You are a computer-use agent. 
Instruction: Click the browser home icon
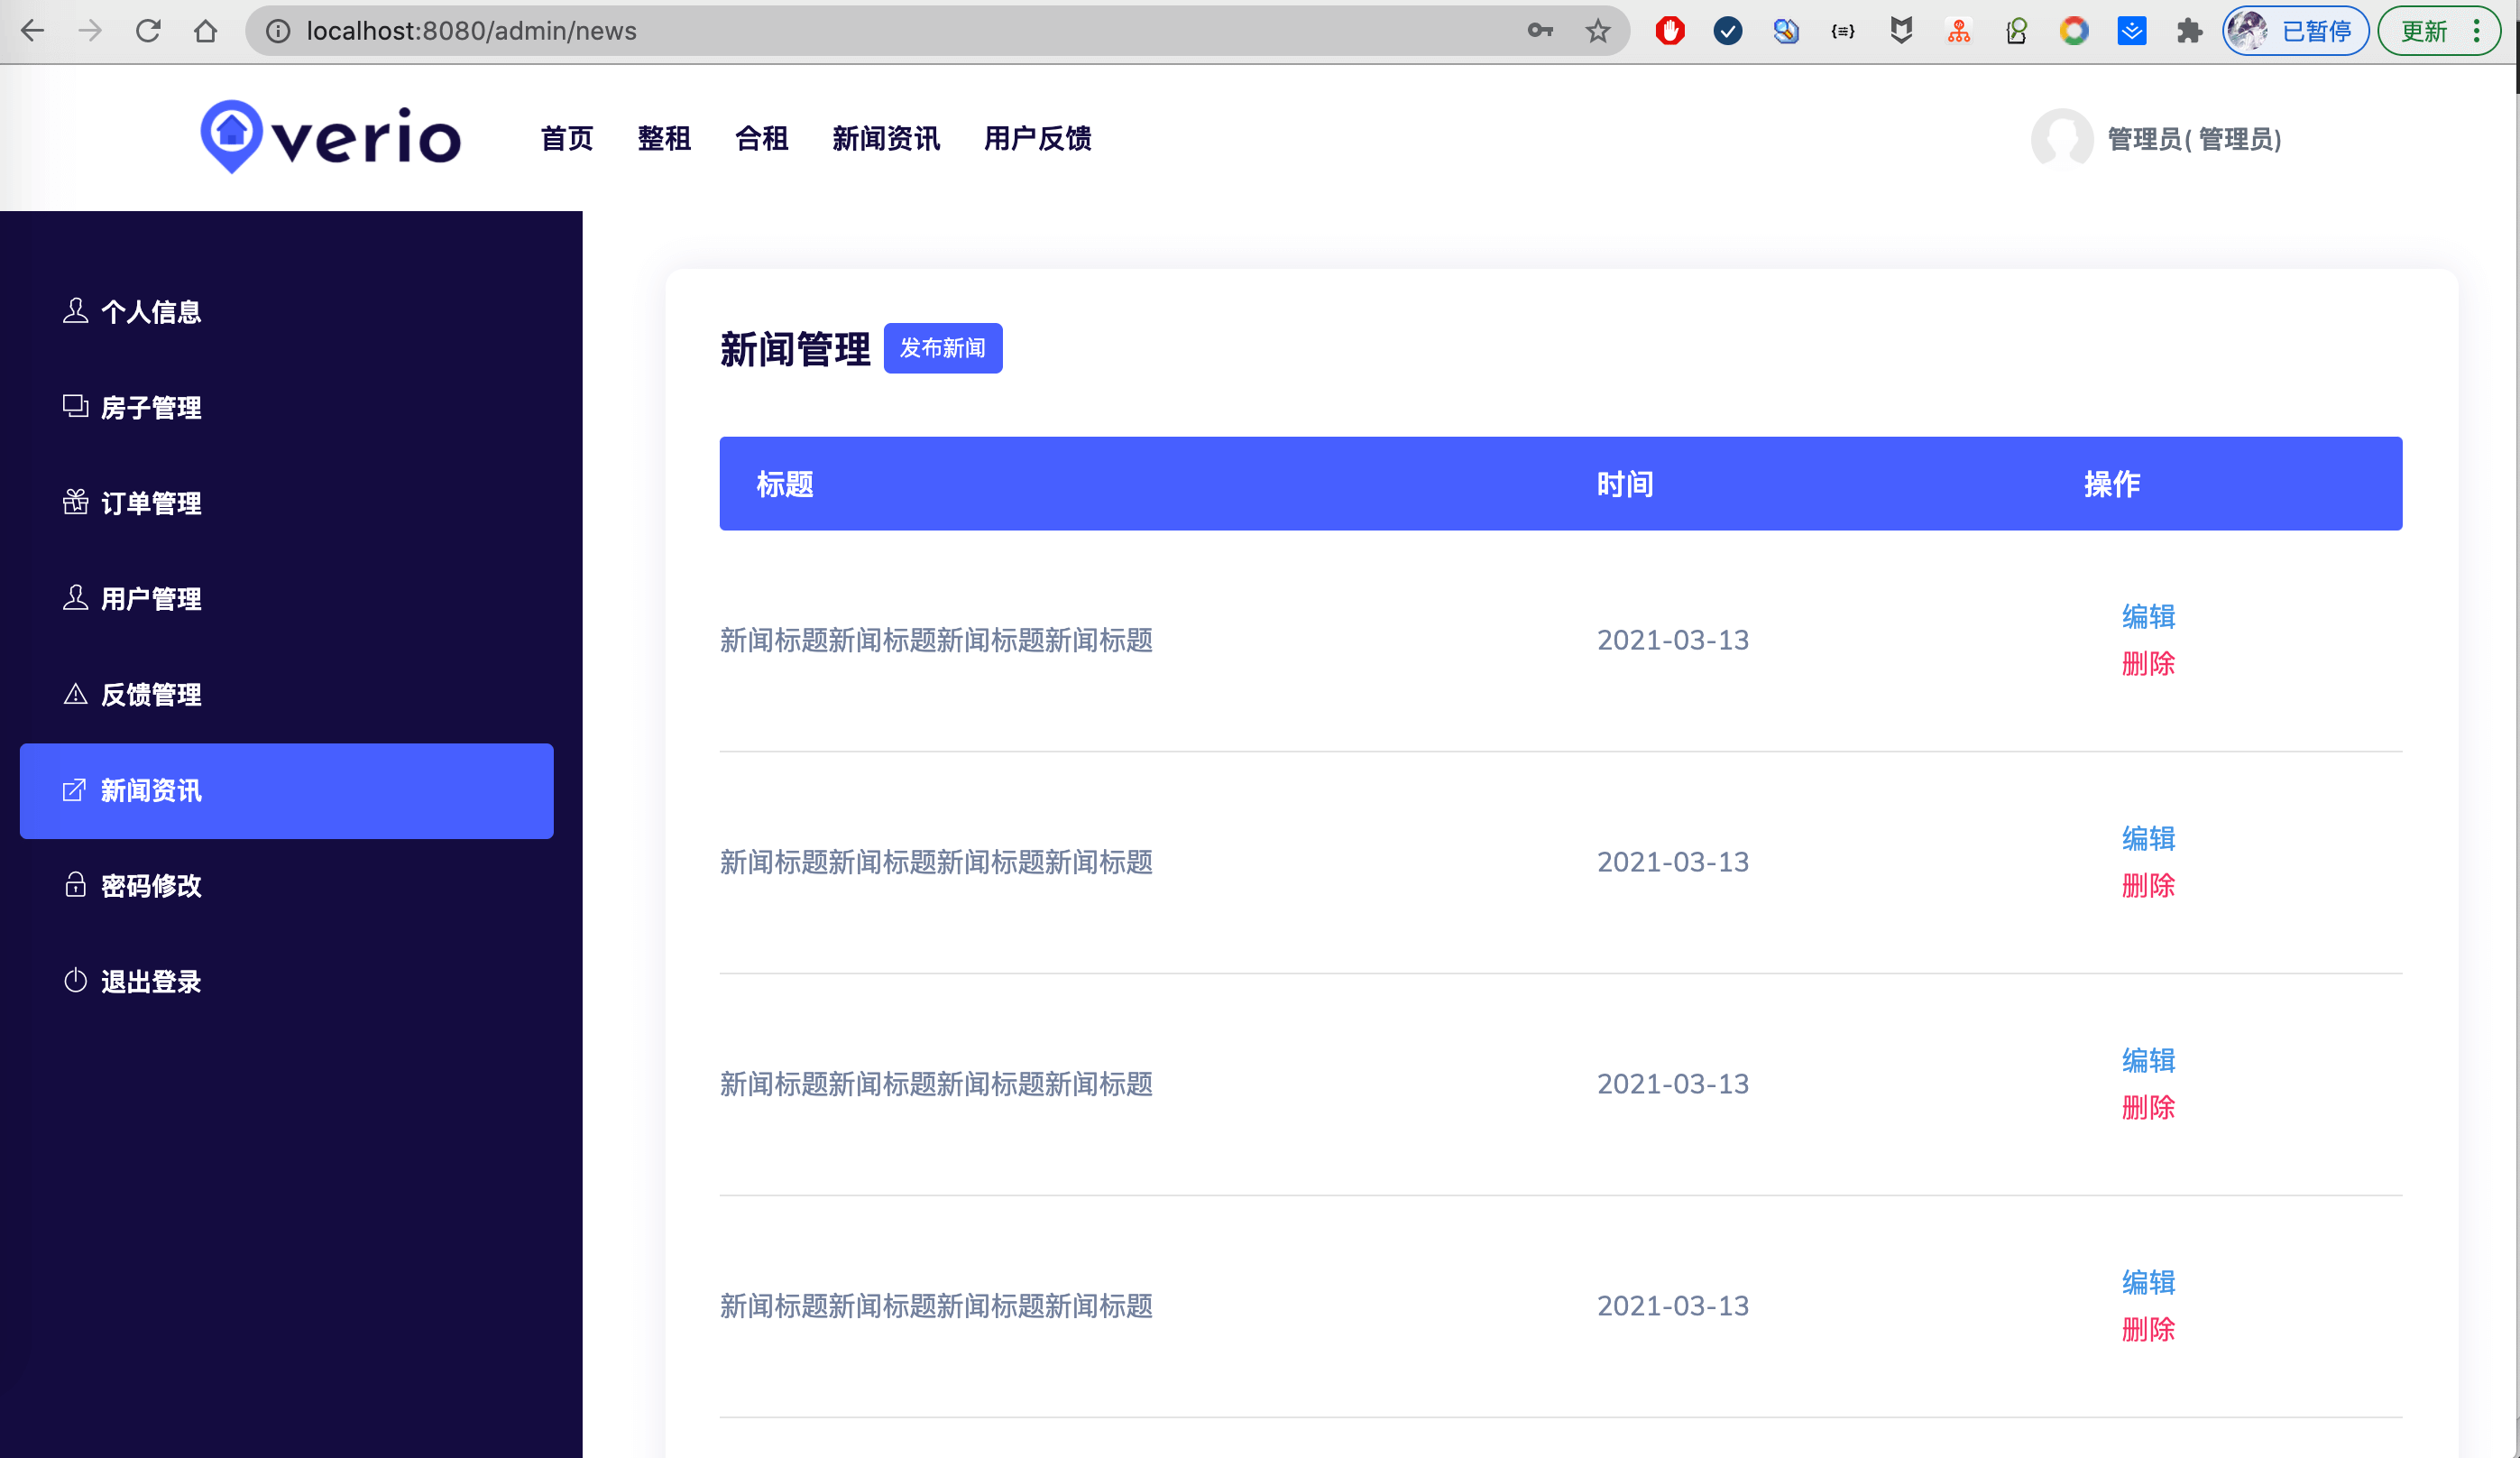(x=206, y=31)
